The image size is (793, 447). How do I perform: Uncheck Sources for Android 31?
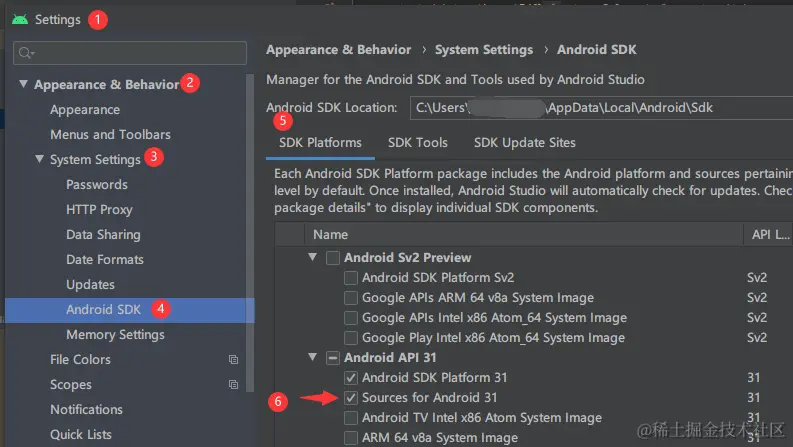click(350, 397)
